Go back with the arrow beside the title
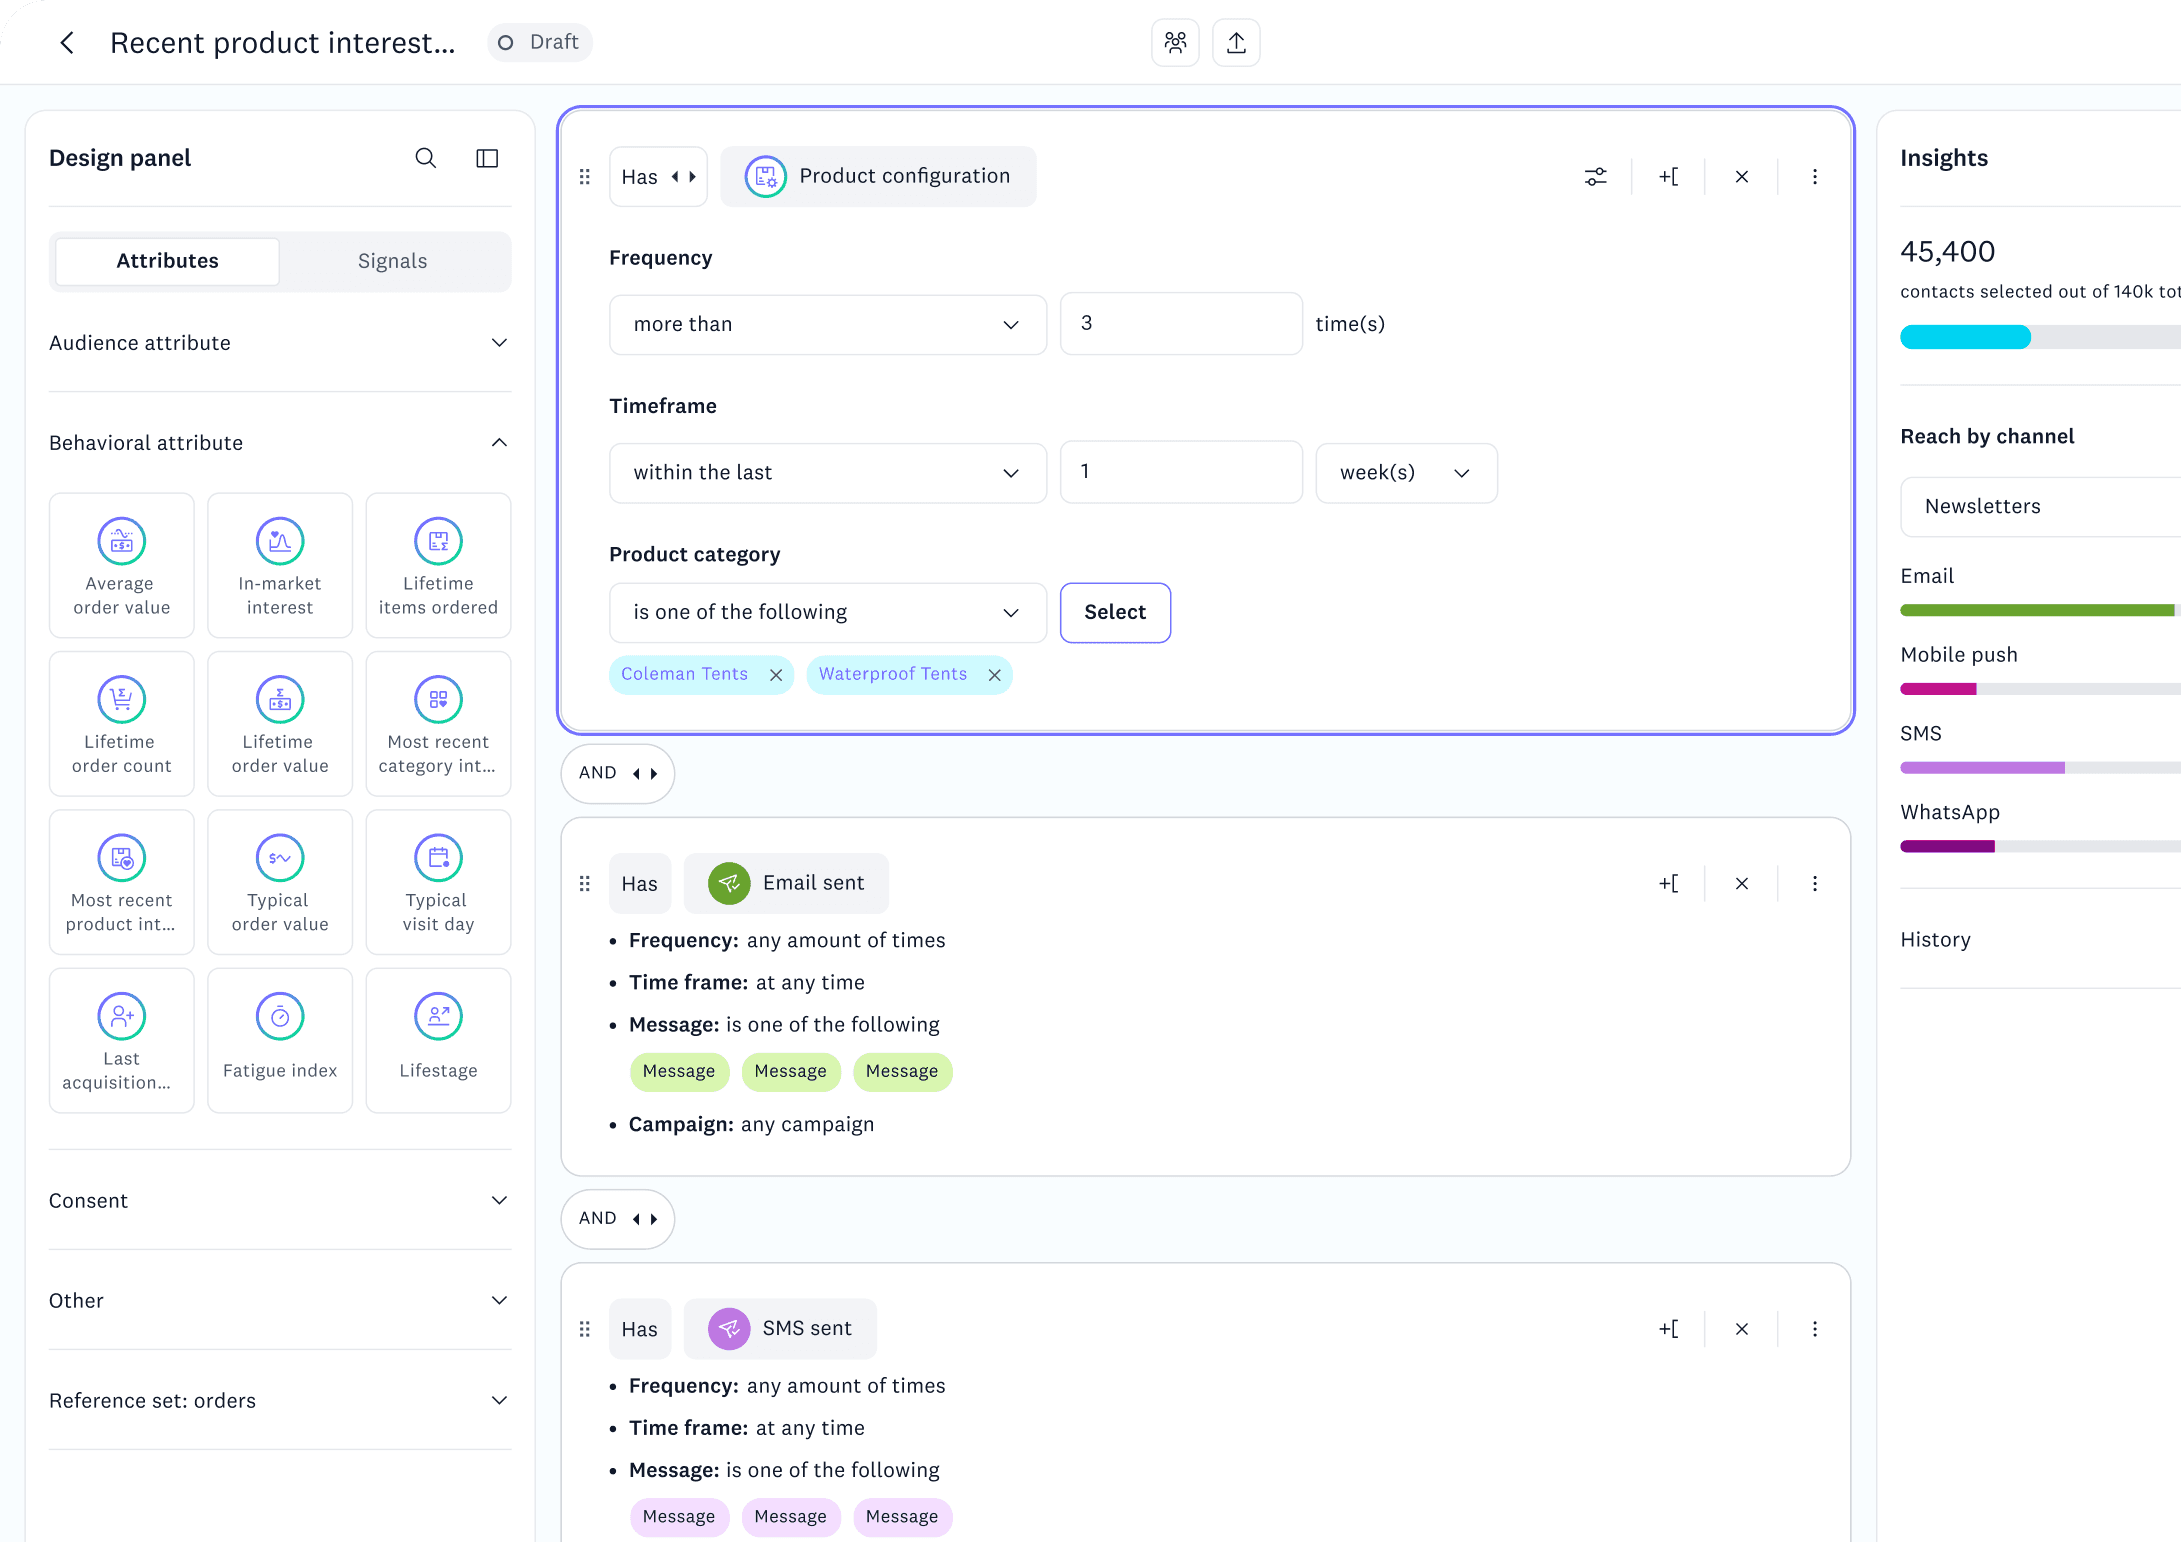Image resolution: width=2181 pixels, height=1542 pixels. pyautogui.click(x=67, y=43)
